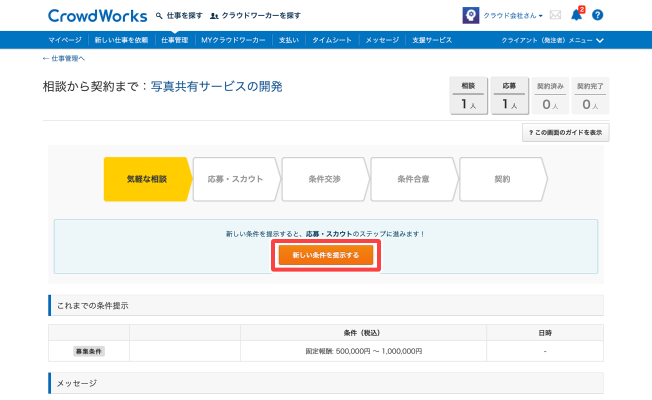Select the 応募・スカウト step
This screenshot has width=652, height=400.
[235, 179]
